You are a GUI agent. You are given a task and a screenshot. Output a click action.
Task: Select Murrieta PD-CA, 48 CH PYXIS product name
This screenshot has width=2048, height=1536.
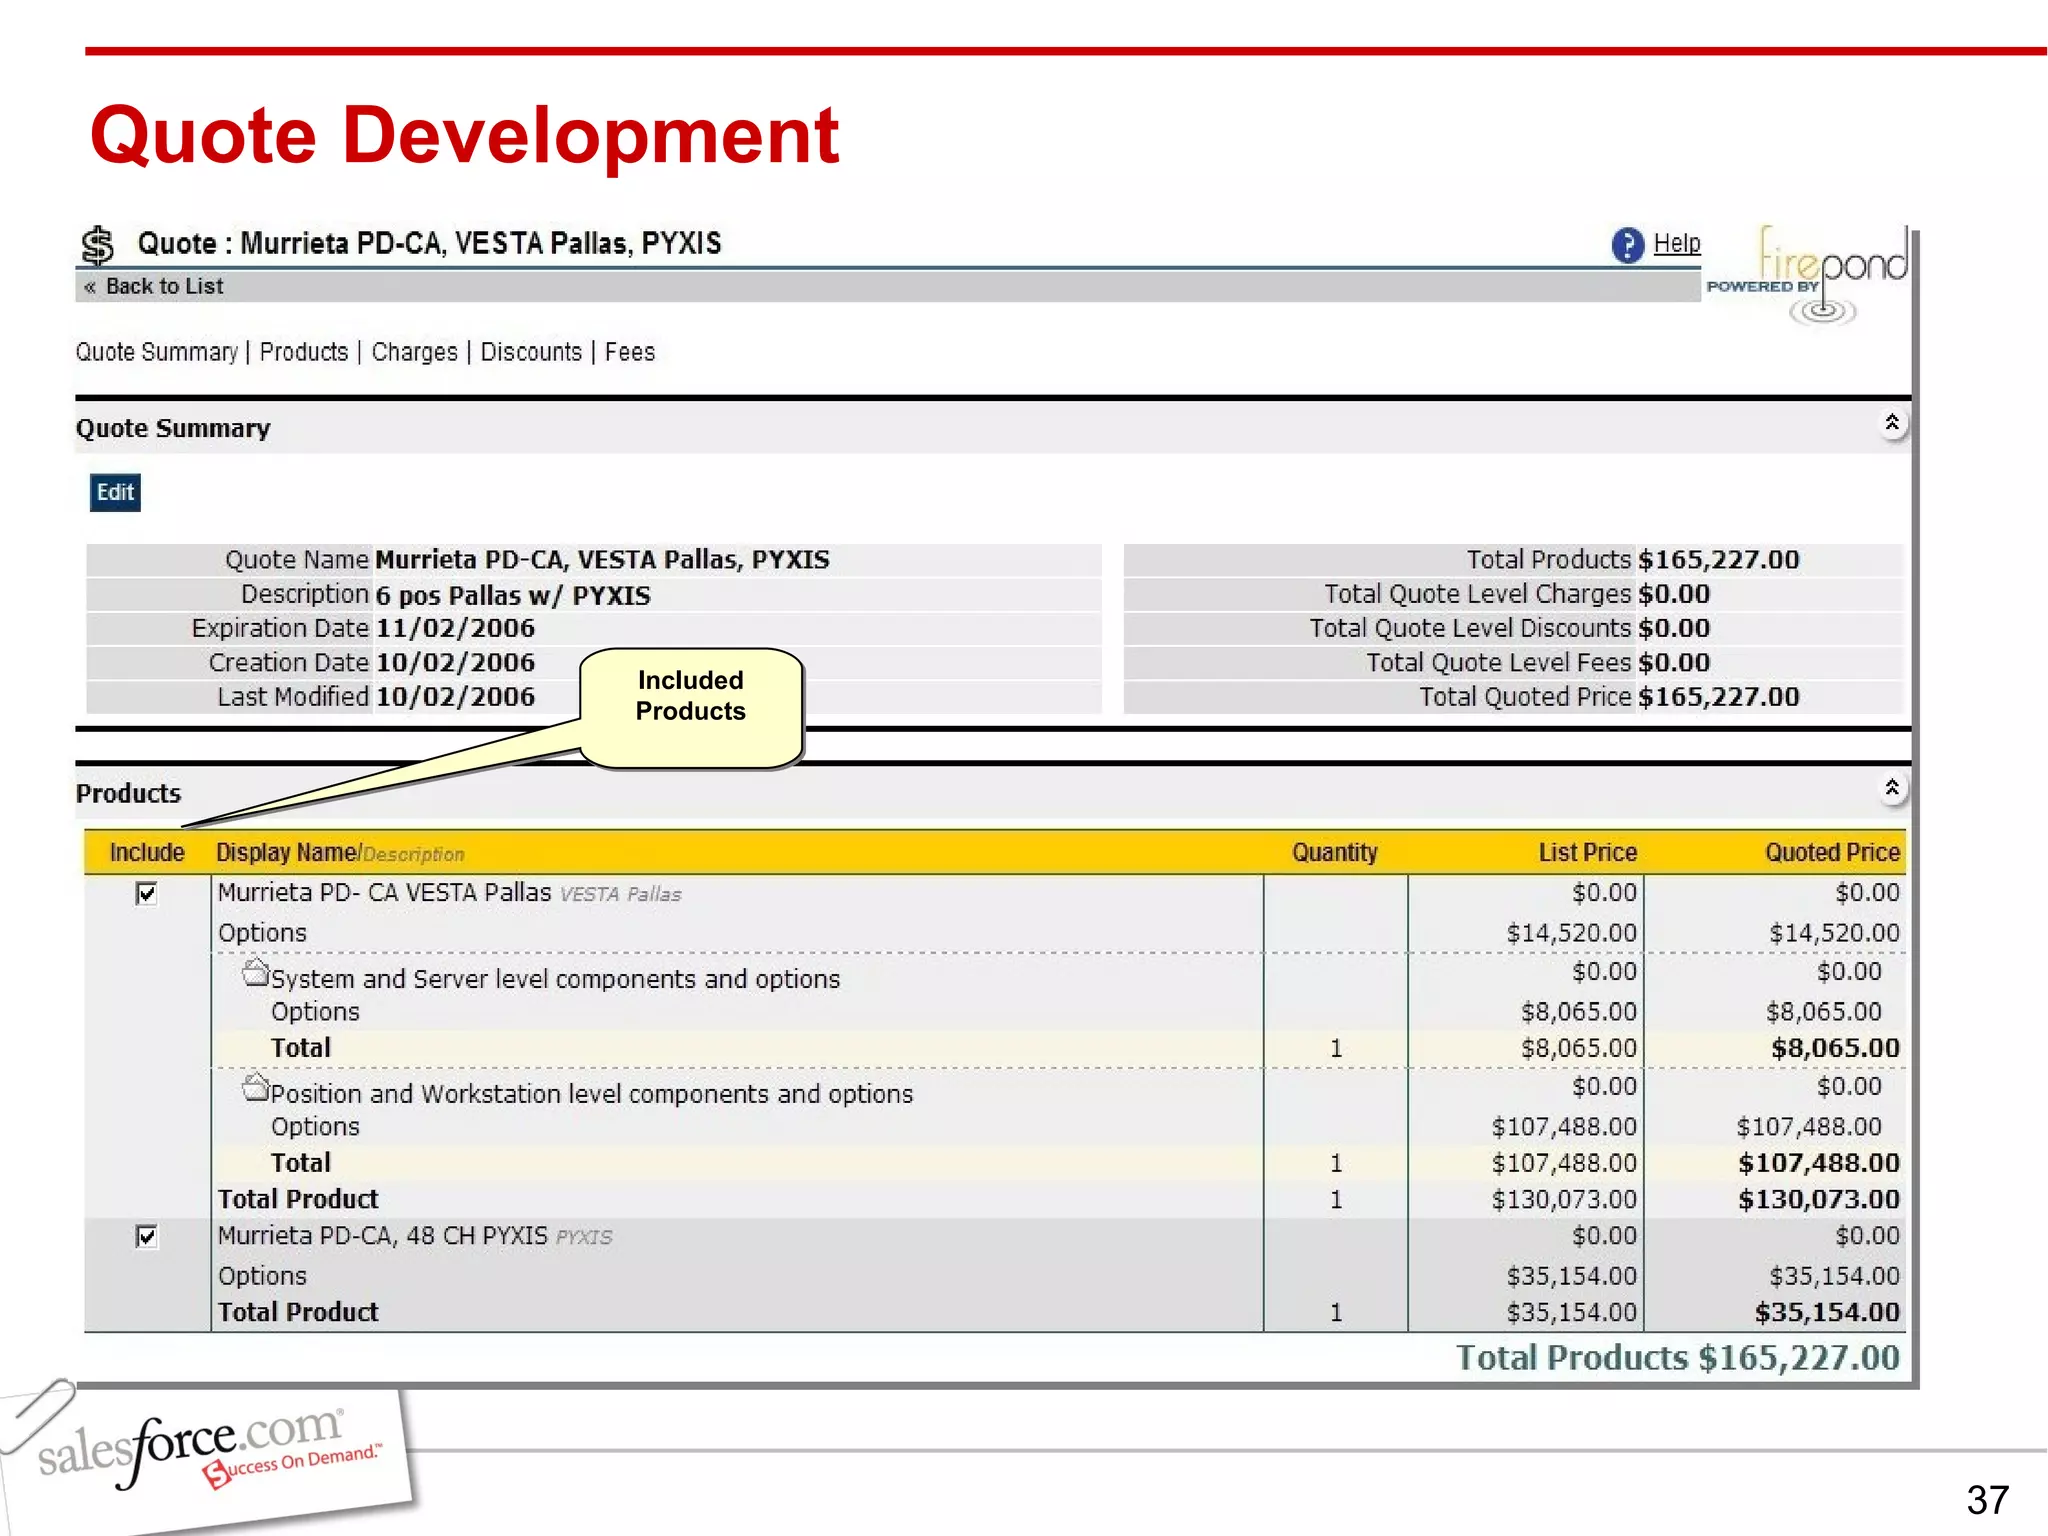(x=383, y=1236)
